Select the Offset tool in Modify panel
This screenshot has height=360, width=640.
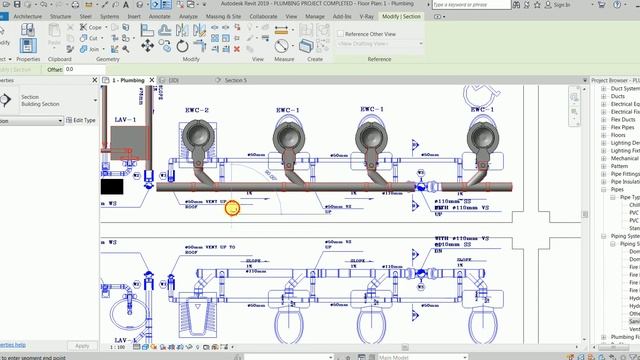(x=164, y=30)
